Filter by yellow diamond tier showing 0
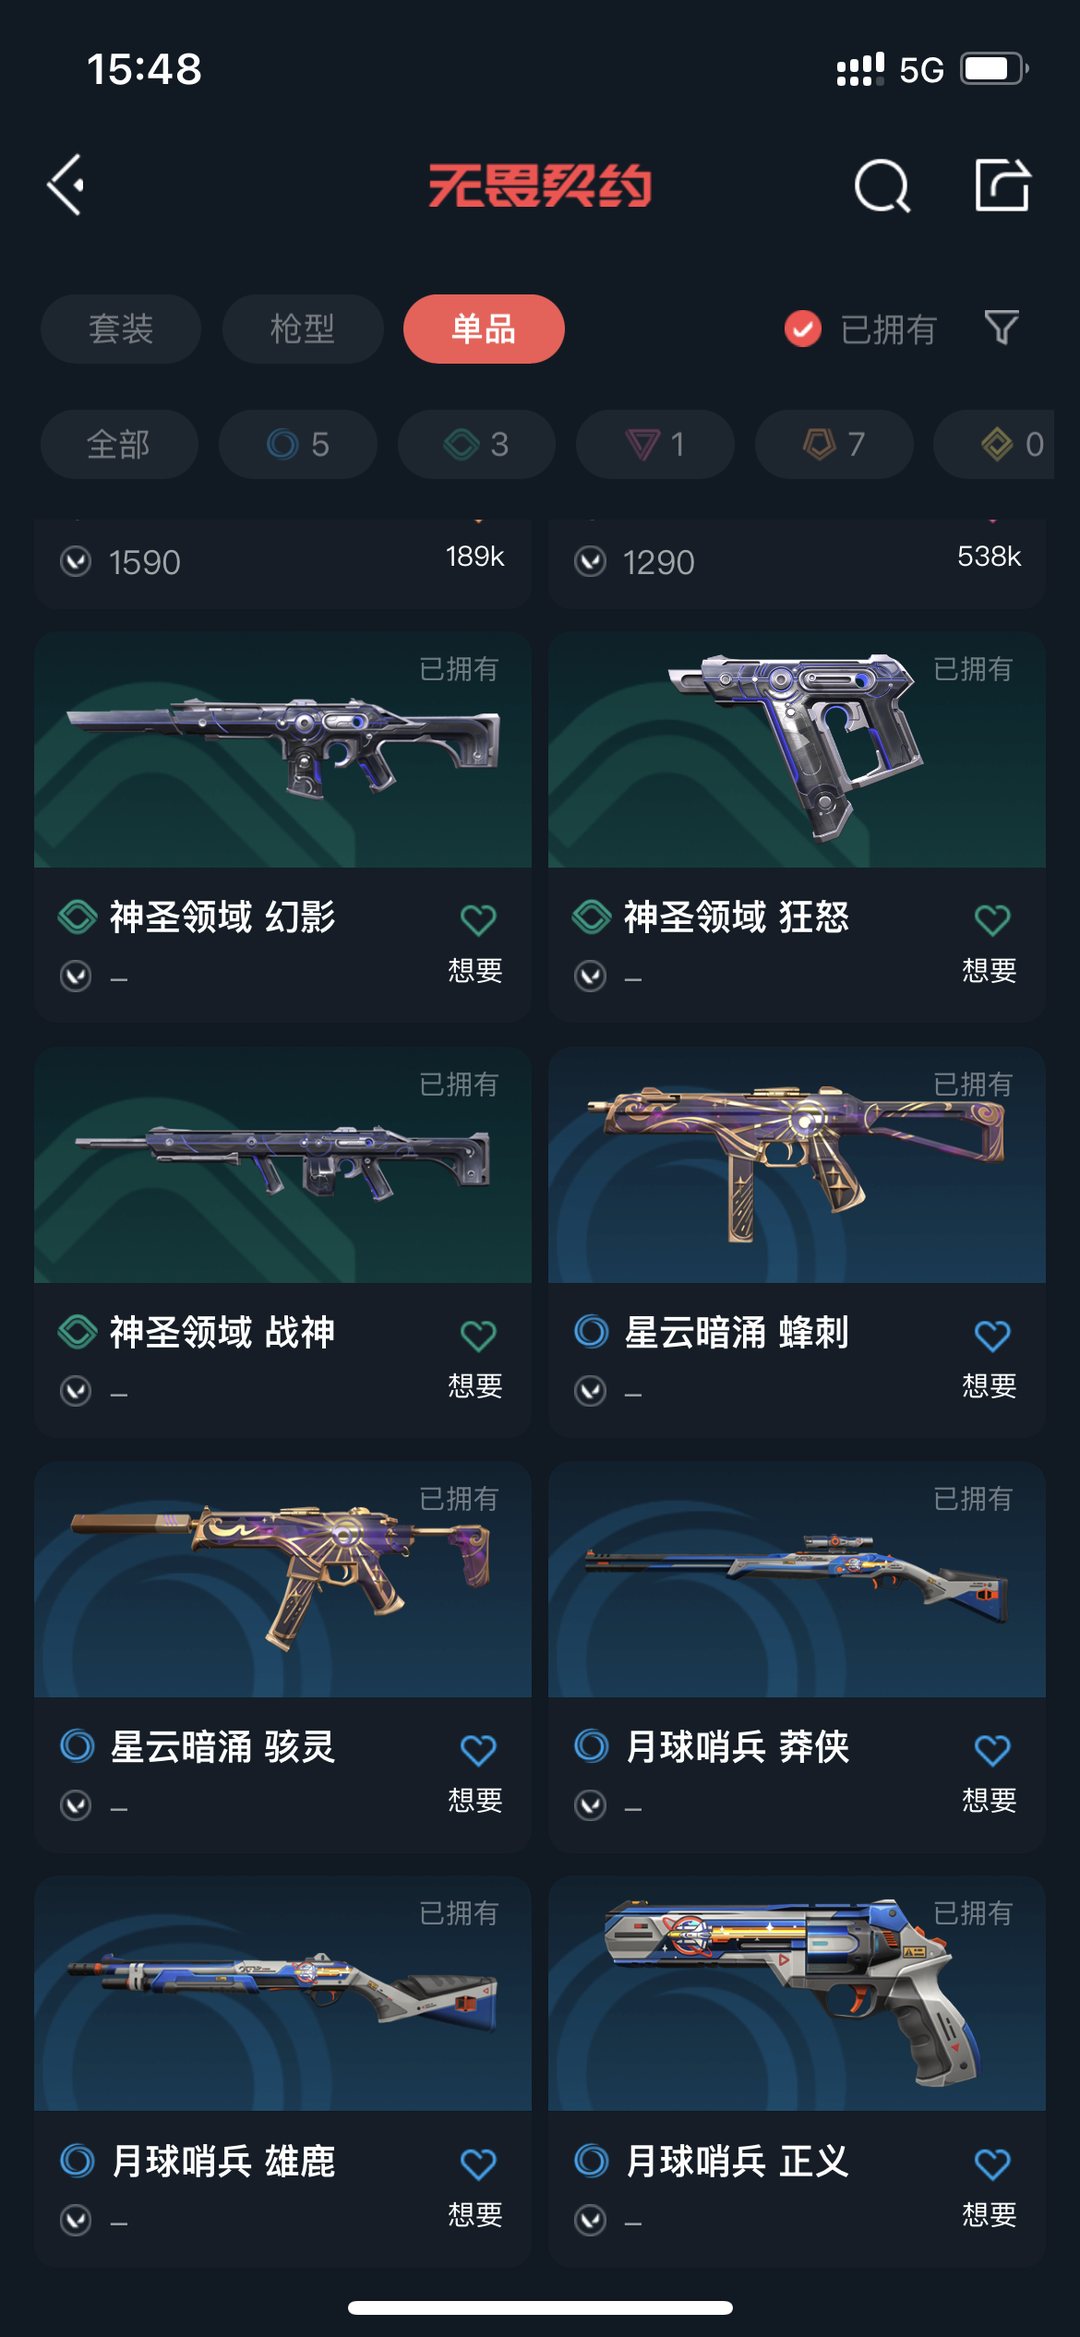 click(994, 444)
